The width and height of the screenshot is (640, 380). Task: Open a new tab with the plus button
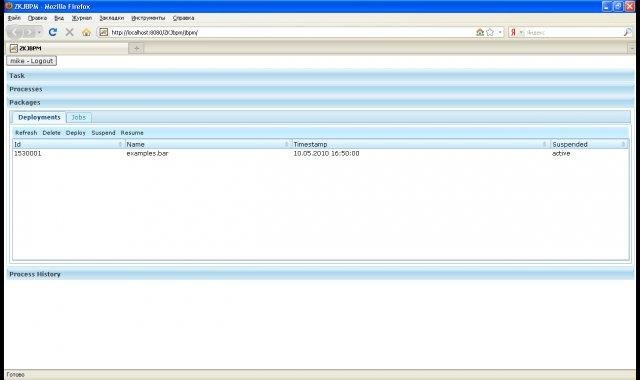(x=136, y=48)
